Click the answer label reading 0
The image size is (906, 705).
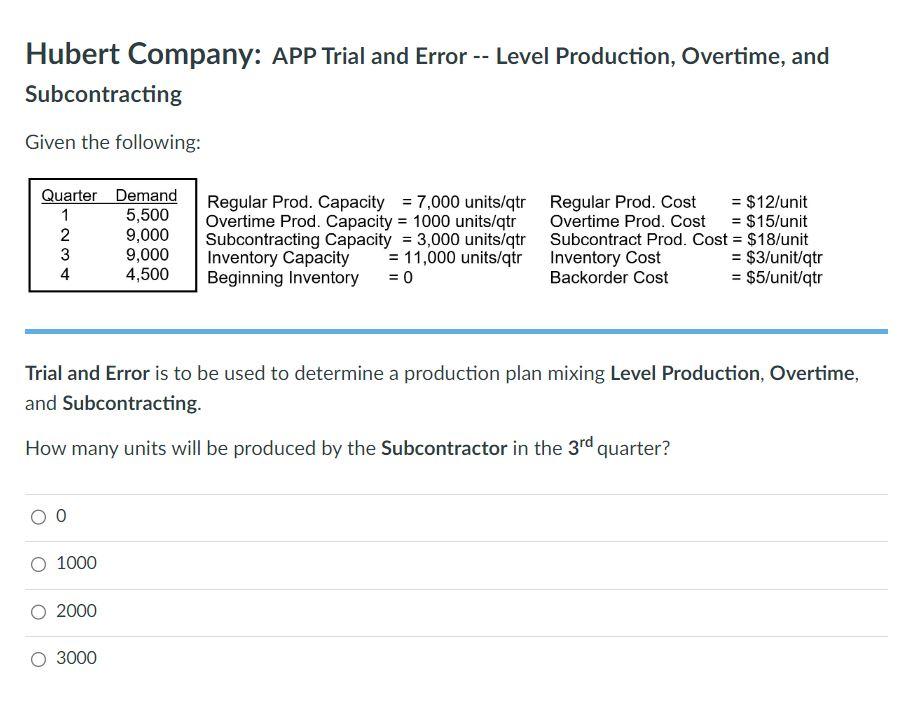point(61,516)
